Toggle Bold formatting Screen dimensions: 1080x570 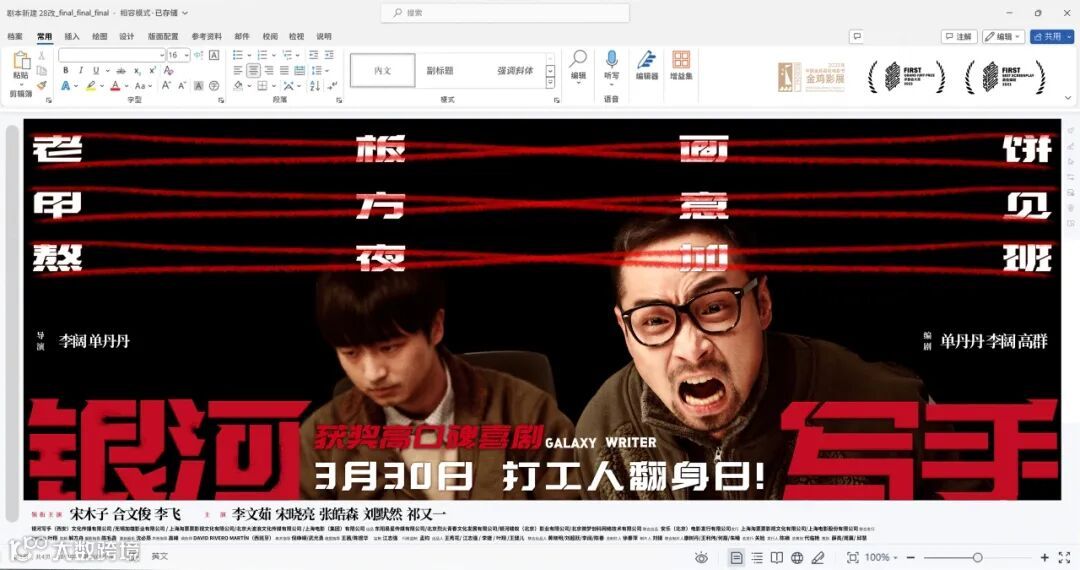point(65,70)
